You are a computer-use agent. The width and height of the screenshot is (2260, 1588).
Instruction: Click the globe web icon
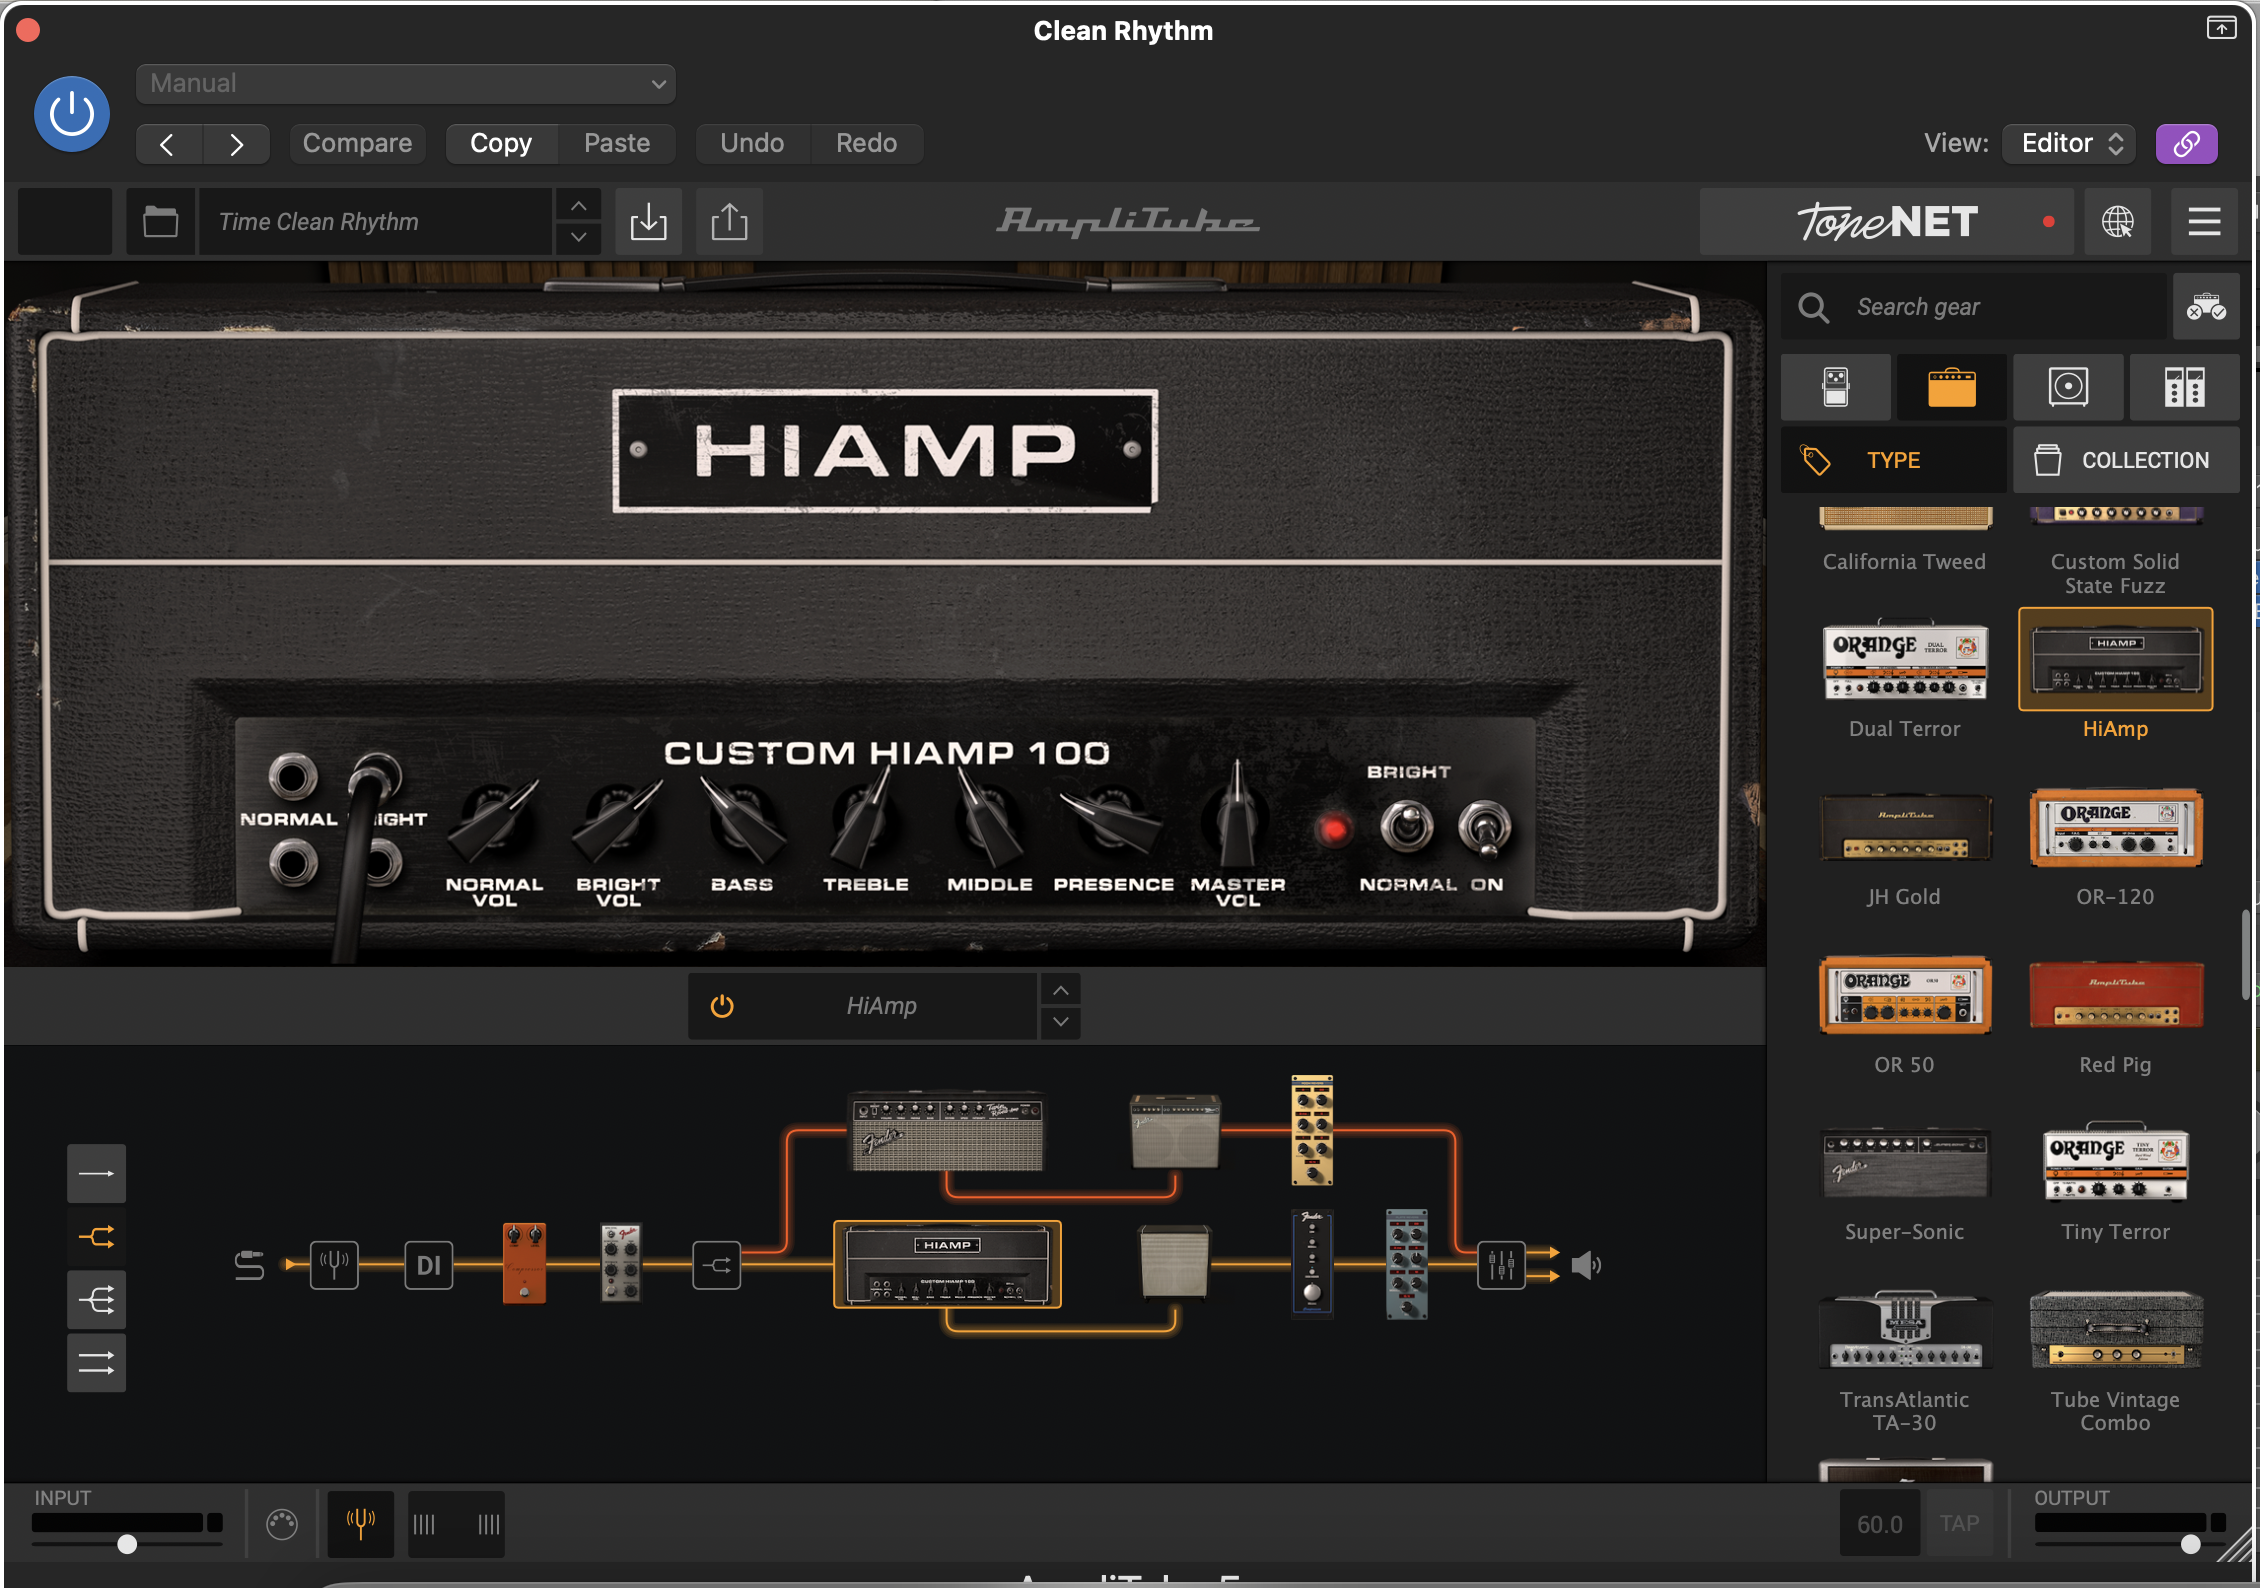coord(2117,222)
